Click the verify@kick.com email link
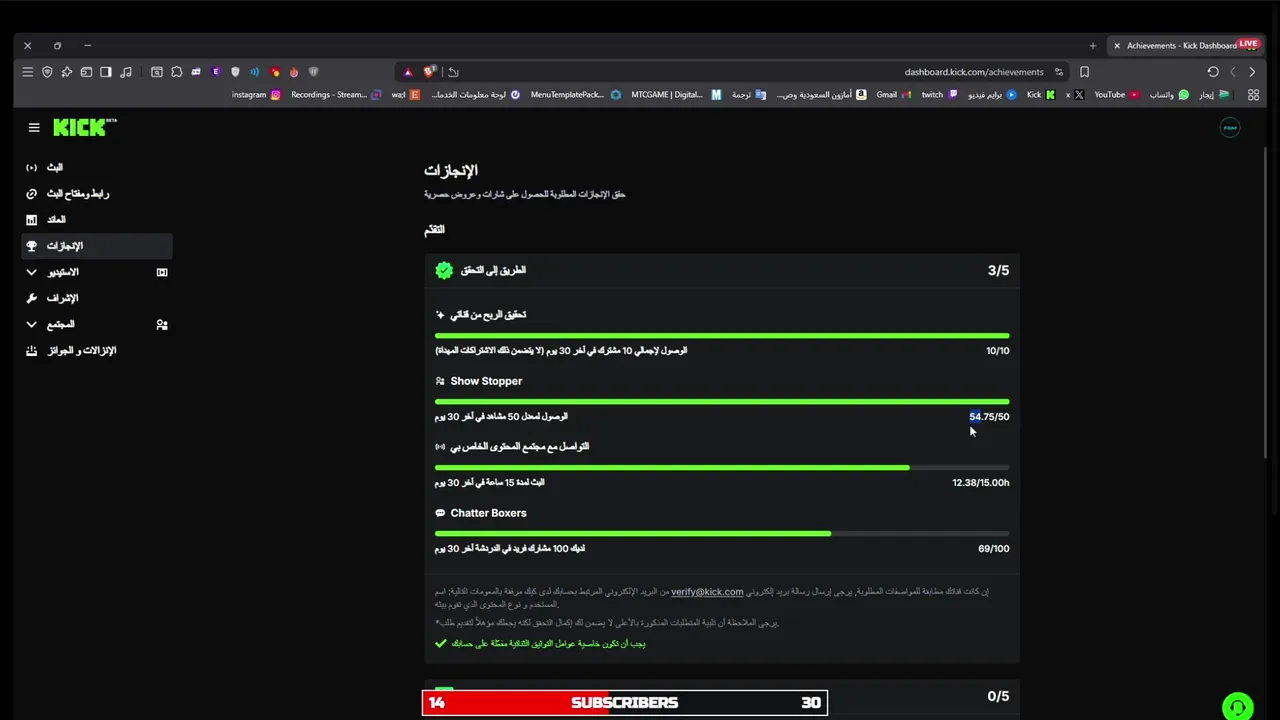Image resolution: width=1280 pixels, height=720 pixels. 707,592
